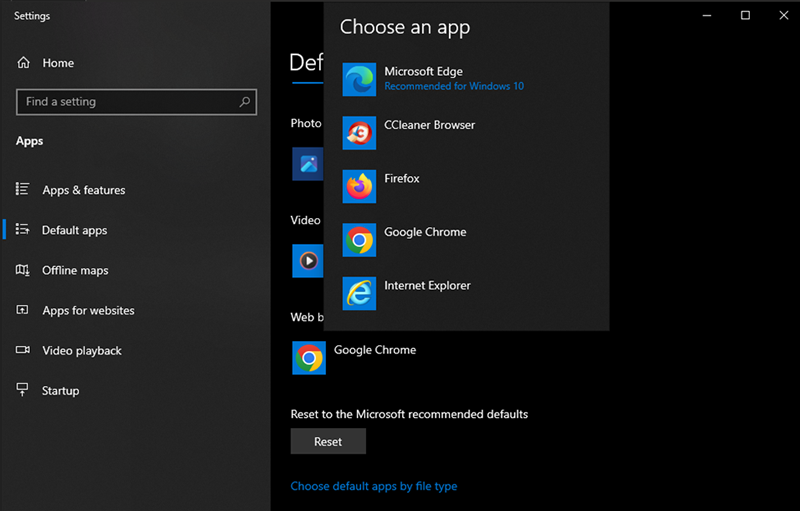Select CCleaner Browser label
Screen dimensions: 800x511
tap(430, 125)
